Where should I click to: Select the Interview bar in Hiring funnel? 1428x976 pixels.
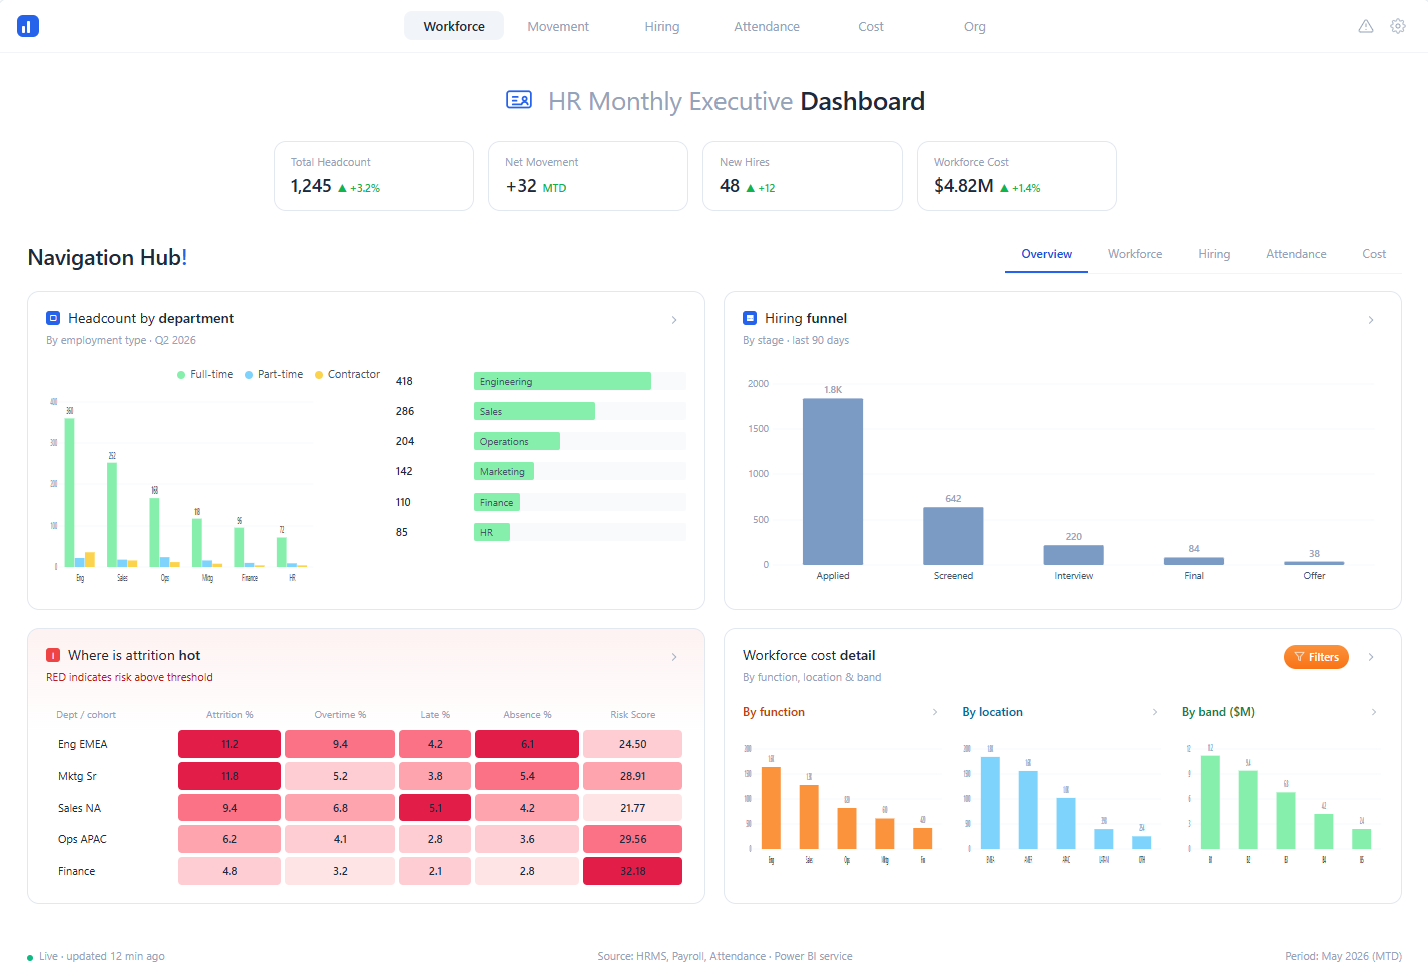tap(1074, 555)
